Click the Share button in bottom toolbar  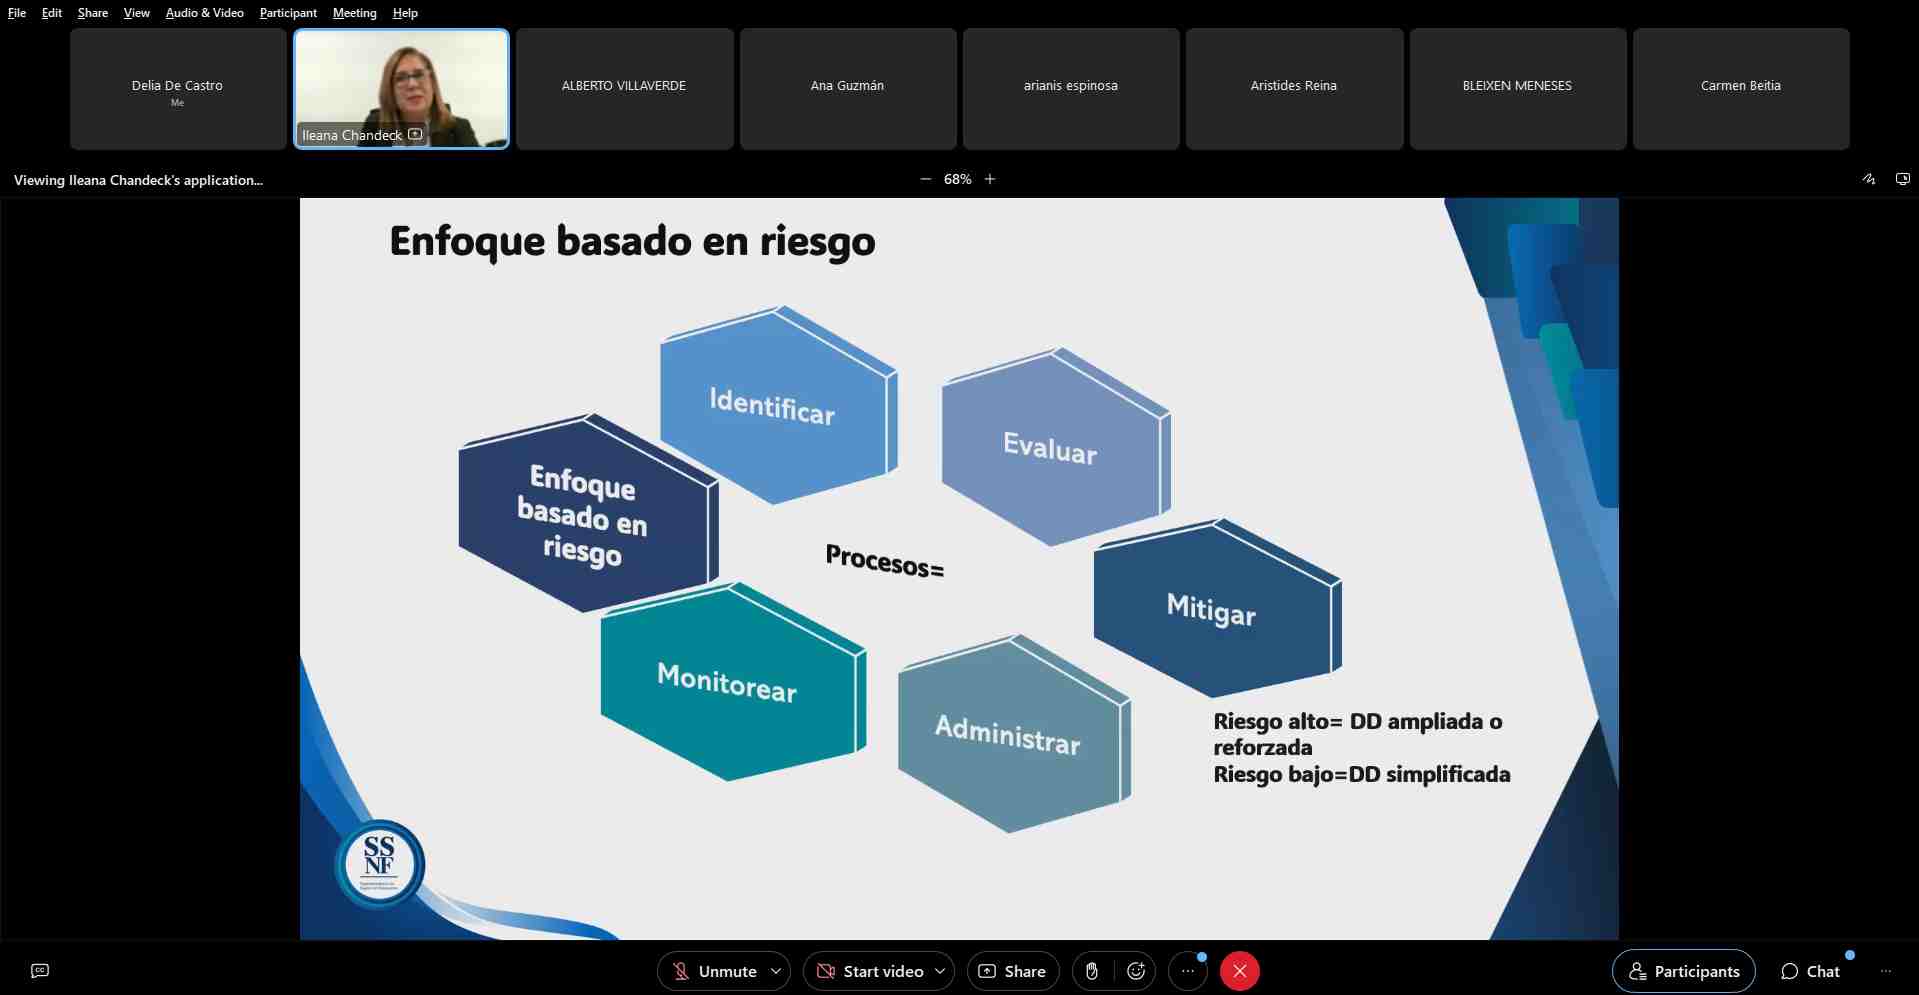click(x=1012, y=971)
